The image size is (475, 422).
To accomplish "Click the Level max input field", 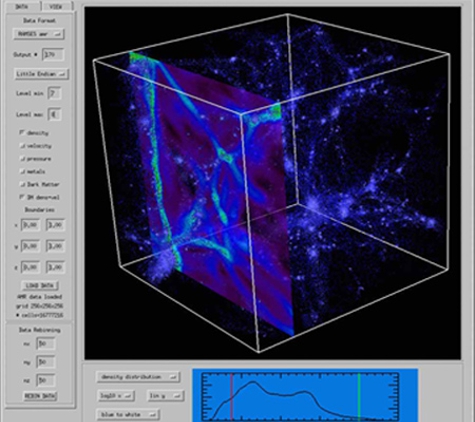I will click(54, 115).
